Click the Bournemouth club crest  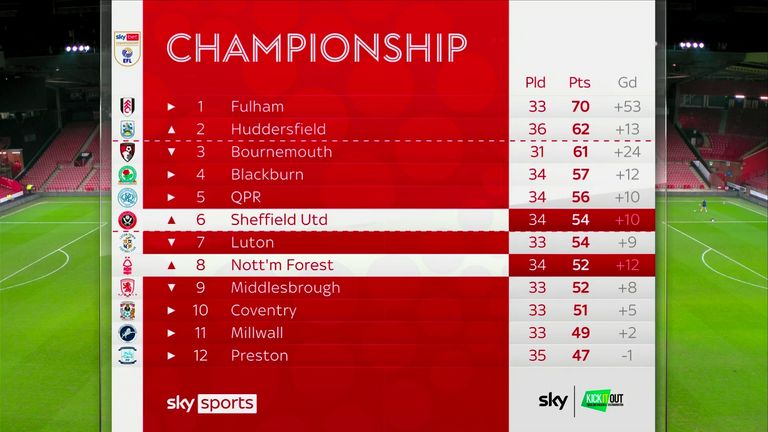pyautogui.click(x=127, y=152)
